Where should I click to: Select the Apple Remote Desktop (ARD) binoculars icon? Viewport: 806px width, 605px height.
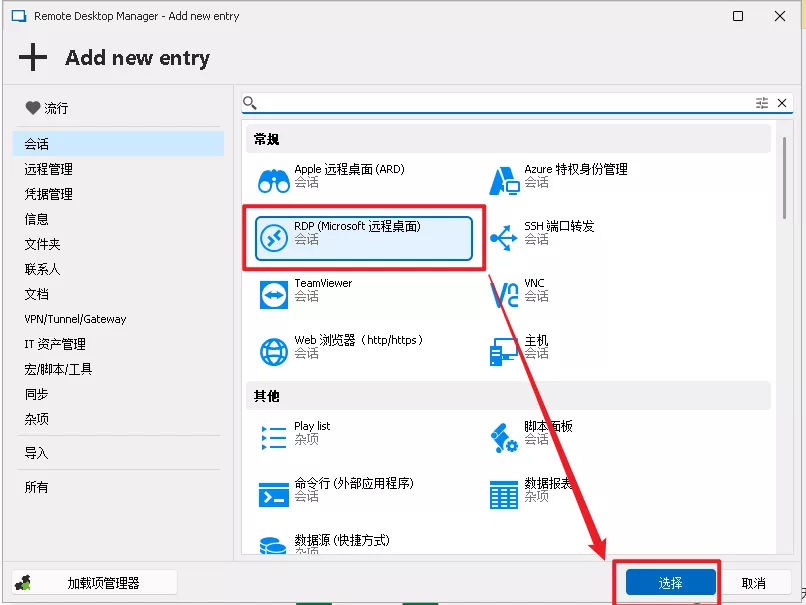pos(273,181)
